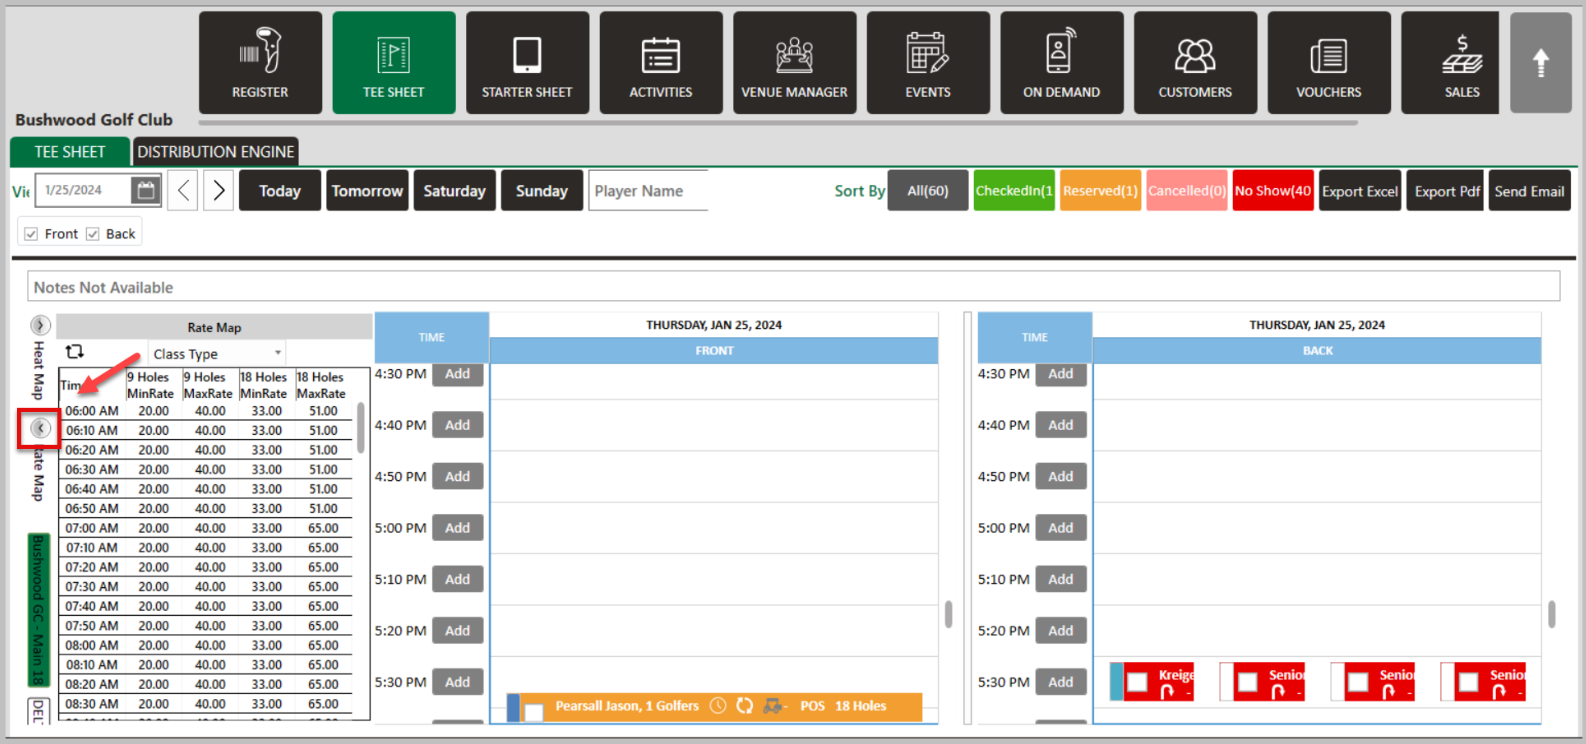Add a 4:30 PM Front tee time
The height and width of the screenshot is (744, 1586).
click(458, 374)
